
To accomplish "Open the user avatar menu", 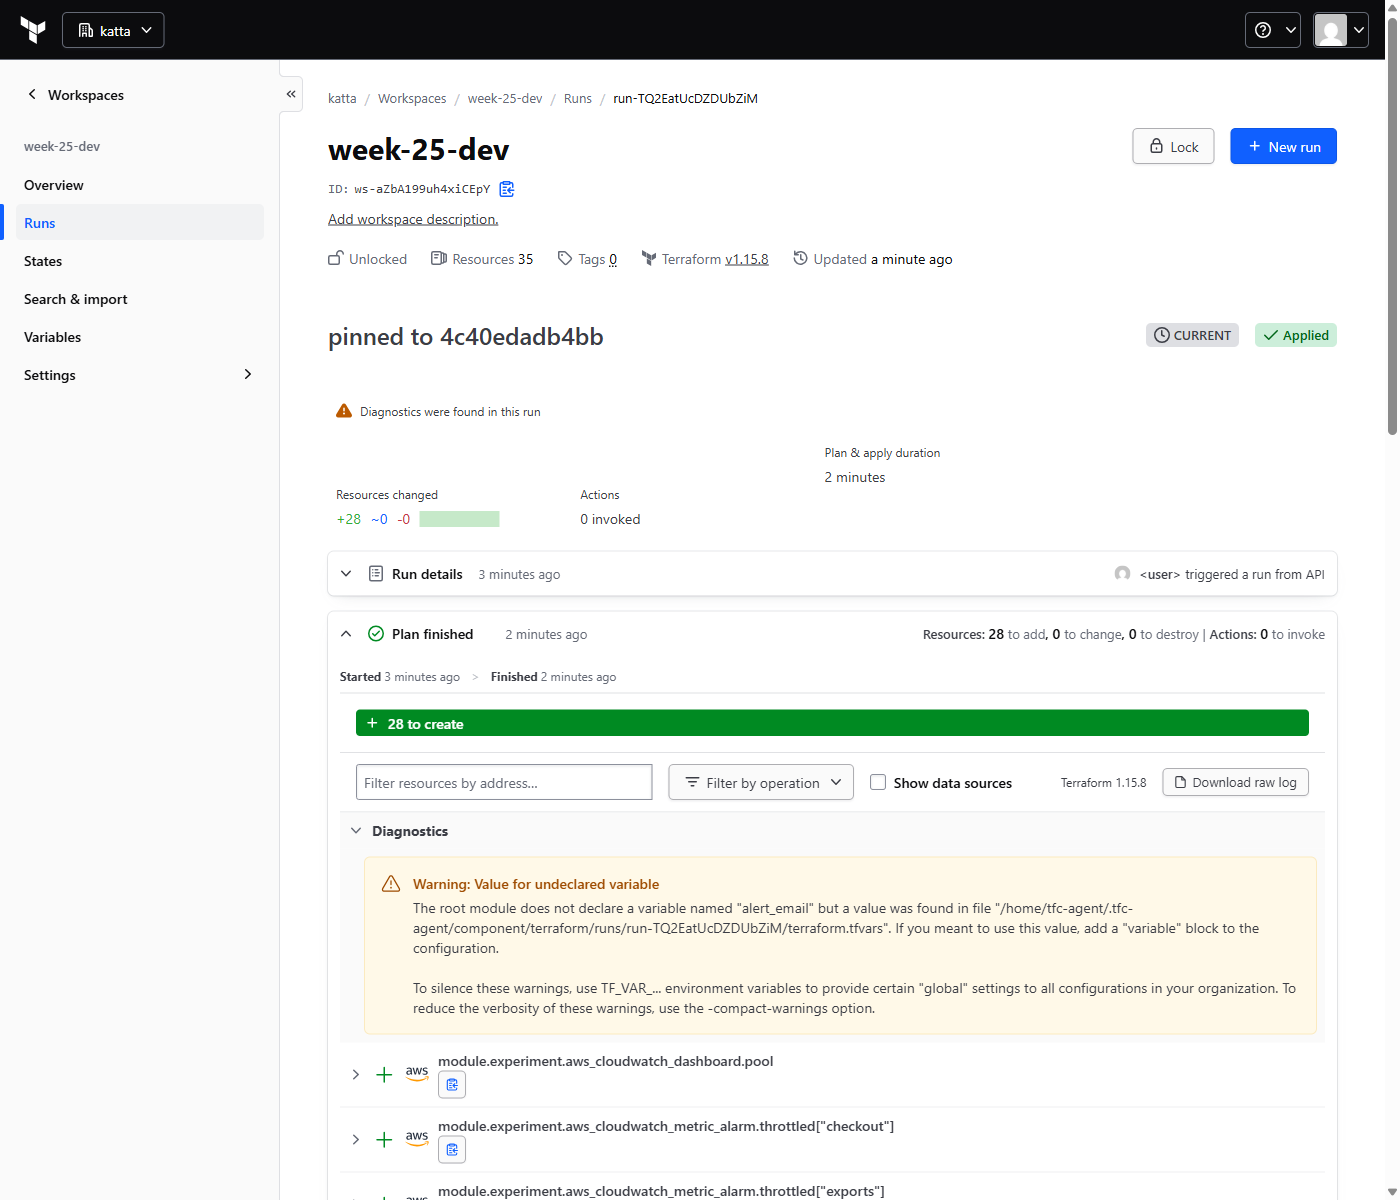I will pyautogui.click(x=1340, y=30).
